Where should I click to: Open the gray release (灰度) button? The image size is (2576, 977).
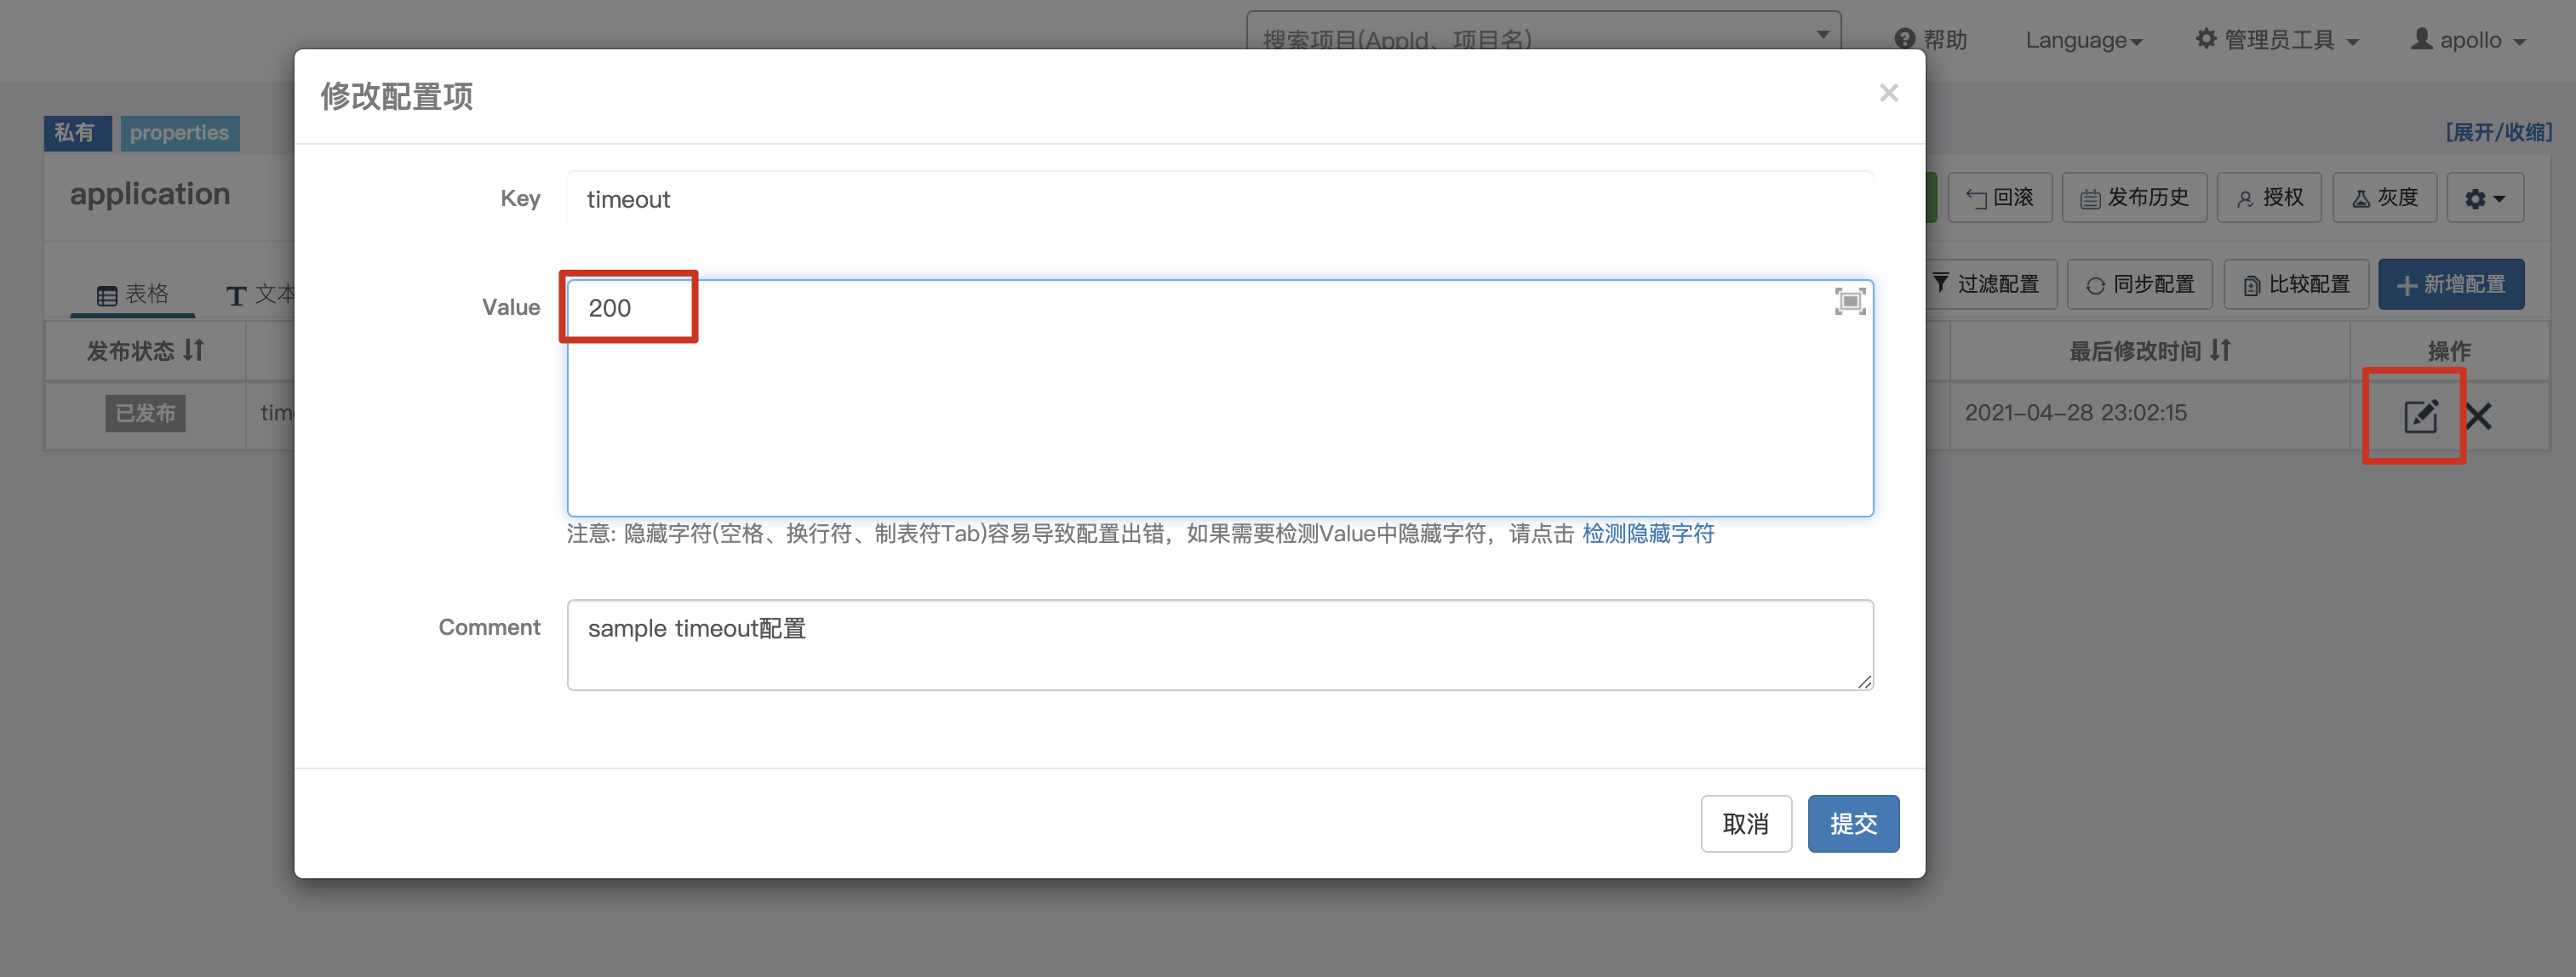tap(2384, 198)
